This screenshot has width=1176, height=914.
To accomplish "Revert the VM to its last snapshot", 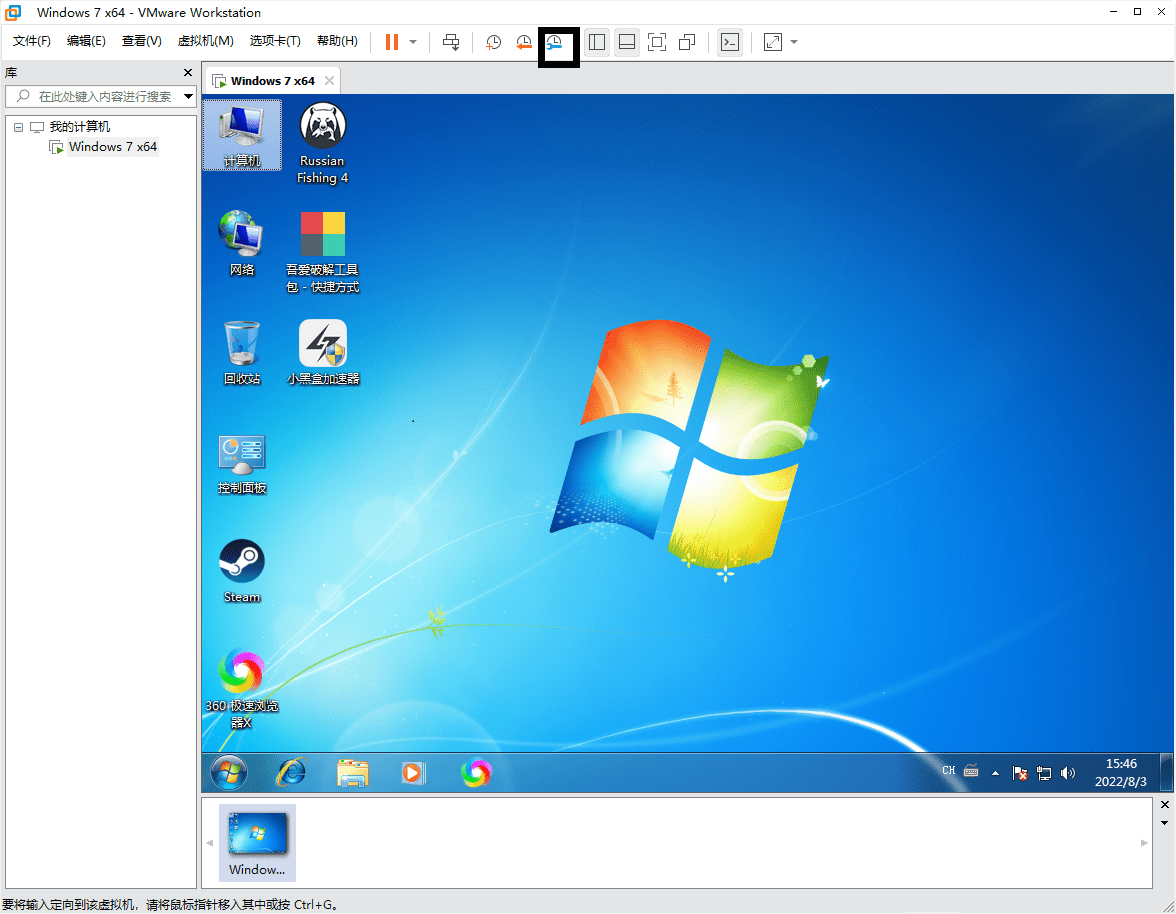I will coord(524,42).
